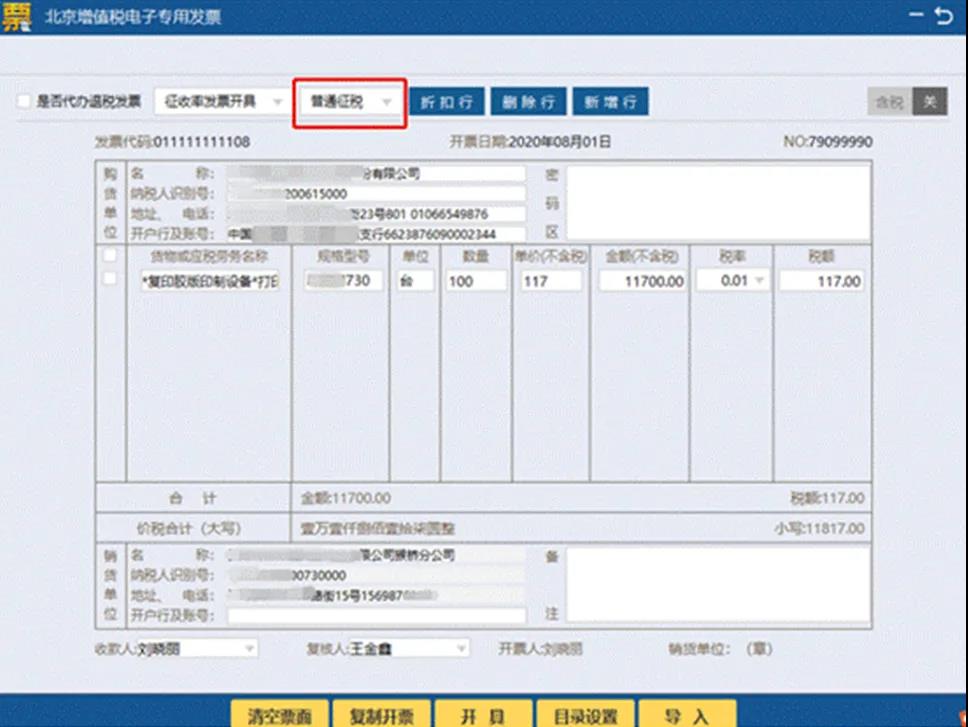This screenshot has width=968, height=727.
Task: Click the 票 invoice app icon
Action: (x=17, y=16)
